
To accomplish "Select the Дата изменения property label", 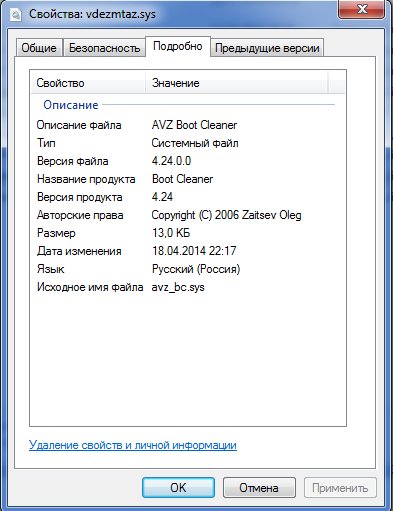I will point(79,251).
